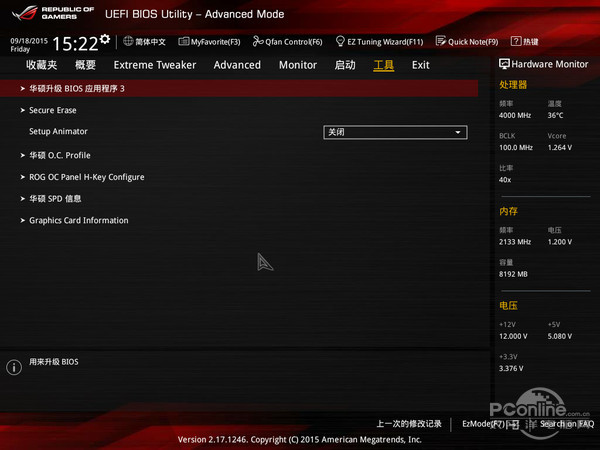
Task: Click the 09/18/2015 date display
Action: [x=29, y=41]
